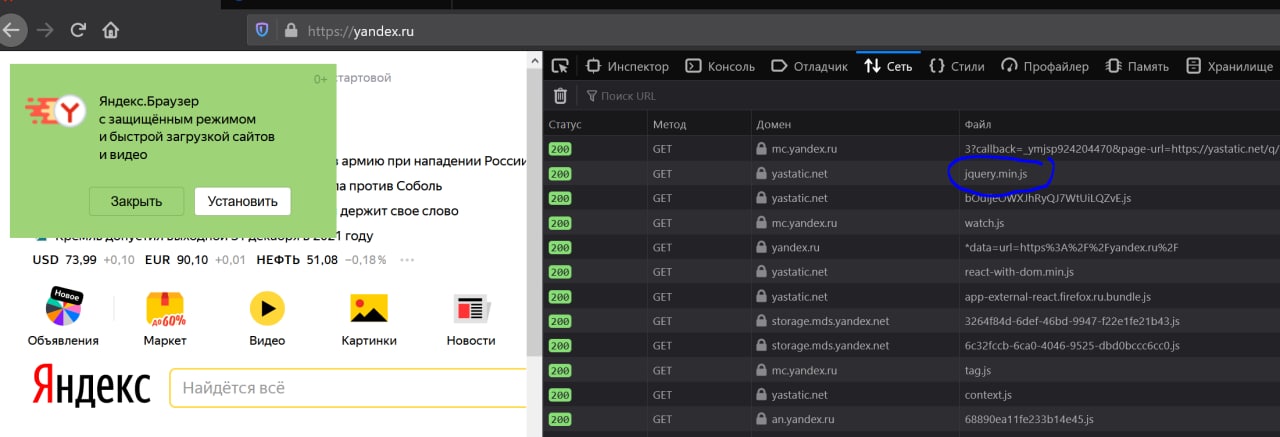Click lock icon in the watch.js row
Image resolution: width=1280 pixels, height=437 pixels.
(x=761, y=223)
